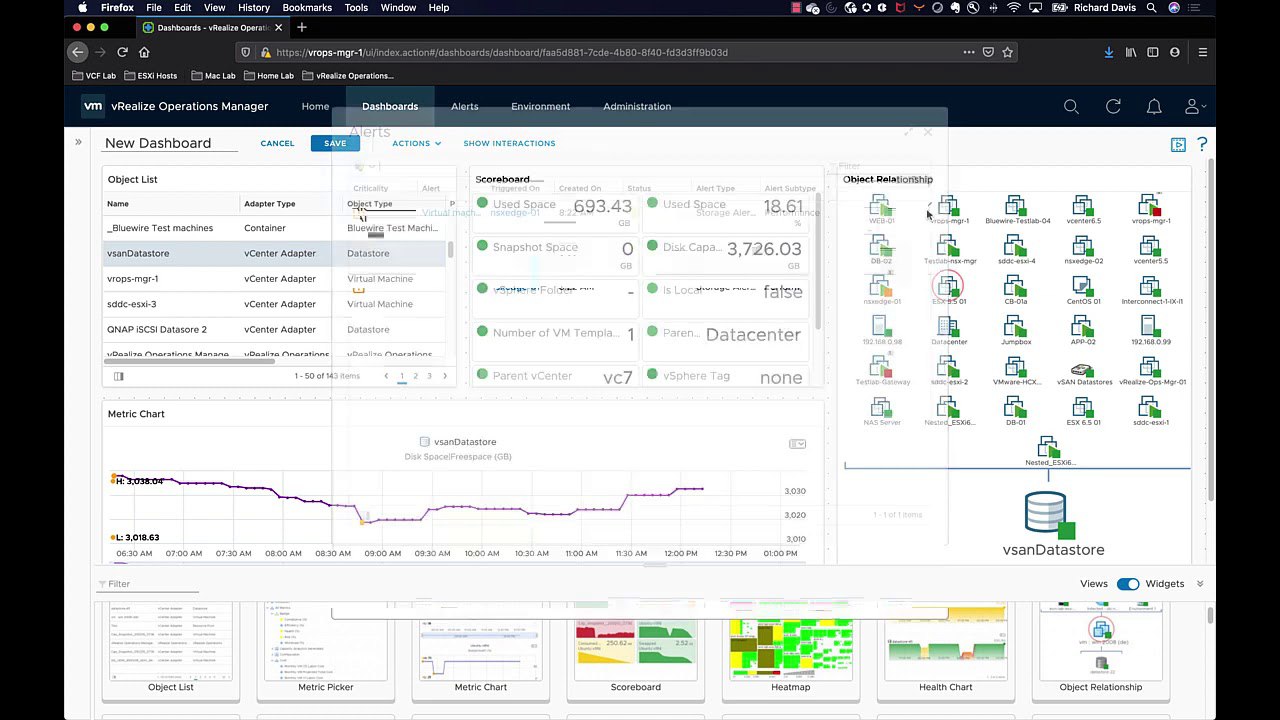Select the vrops-mgr-1 row in Object List
The width and height of the screenshot is (1280, 720).
click(x=276, y=279)
